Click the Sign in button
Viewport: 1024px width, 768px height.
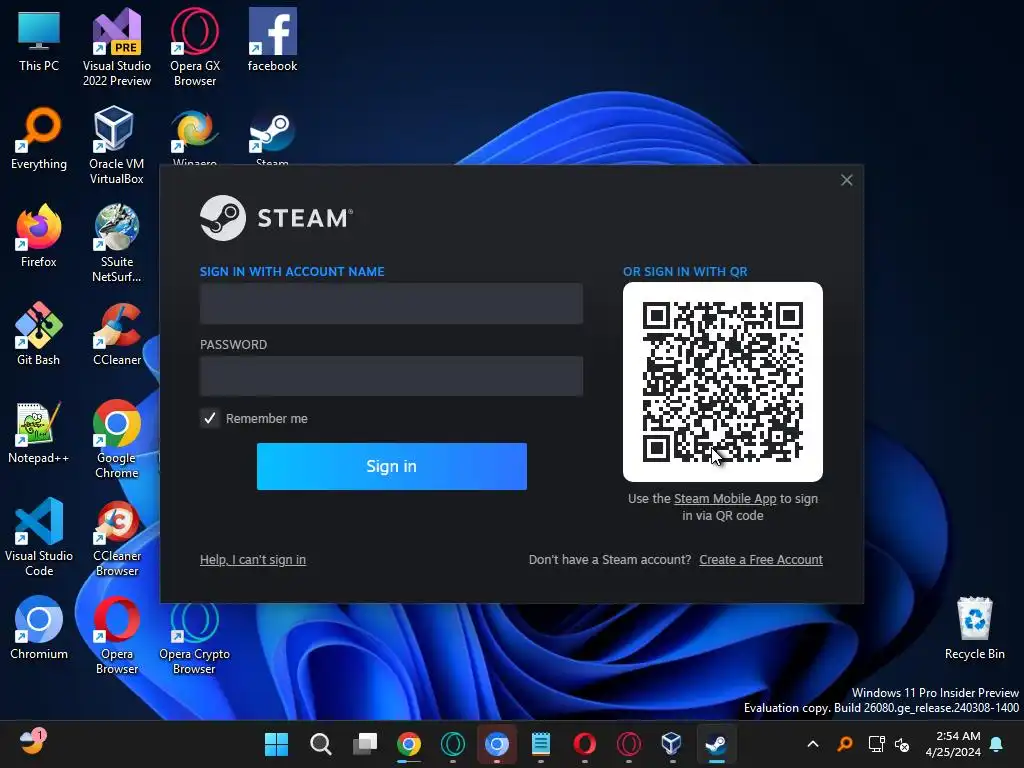click(392, 466)
